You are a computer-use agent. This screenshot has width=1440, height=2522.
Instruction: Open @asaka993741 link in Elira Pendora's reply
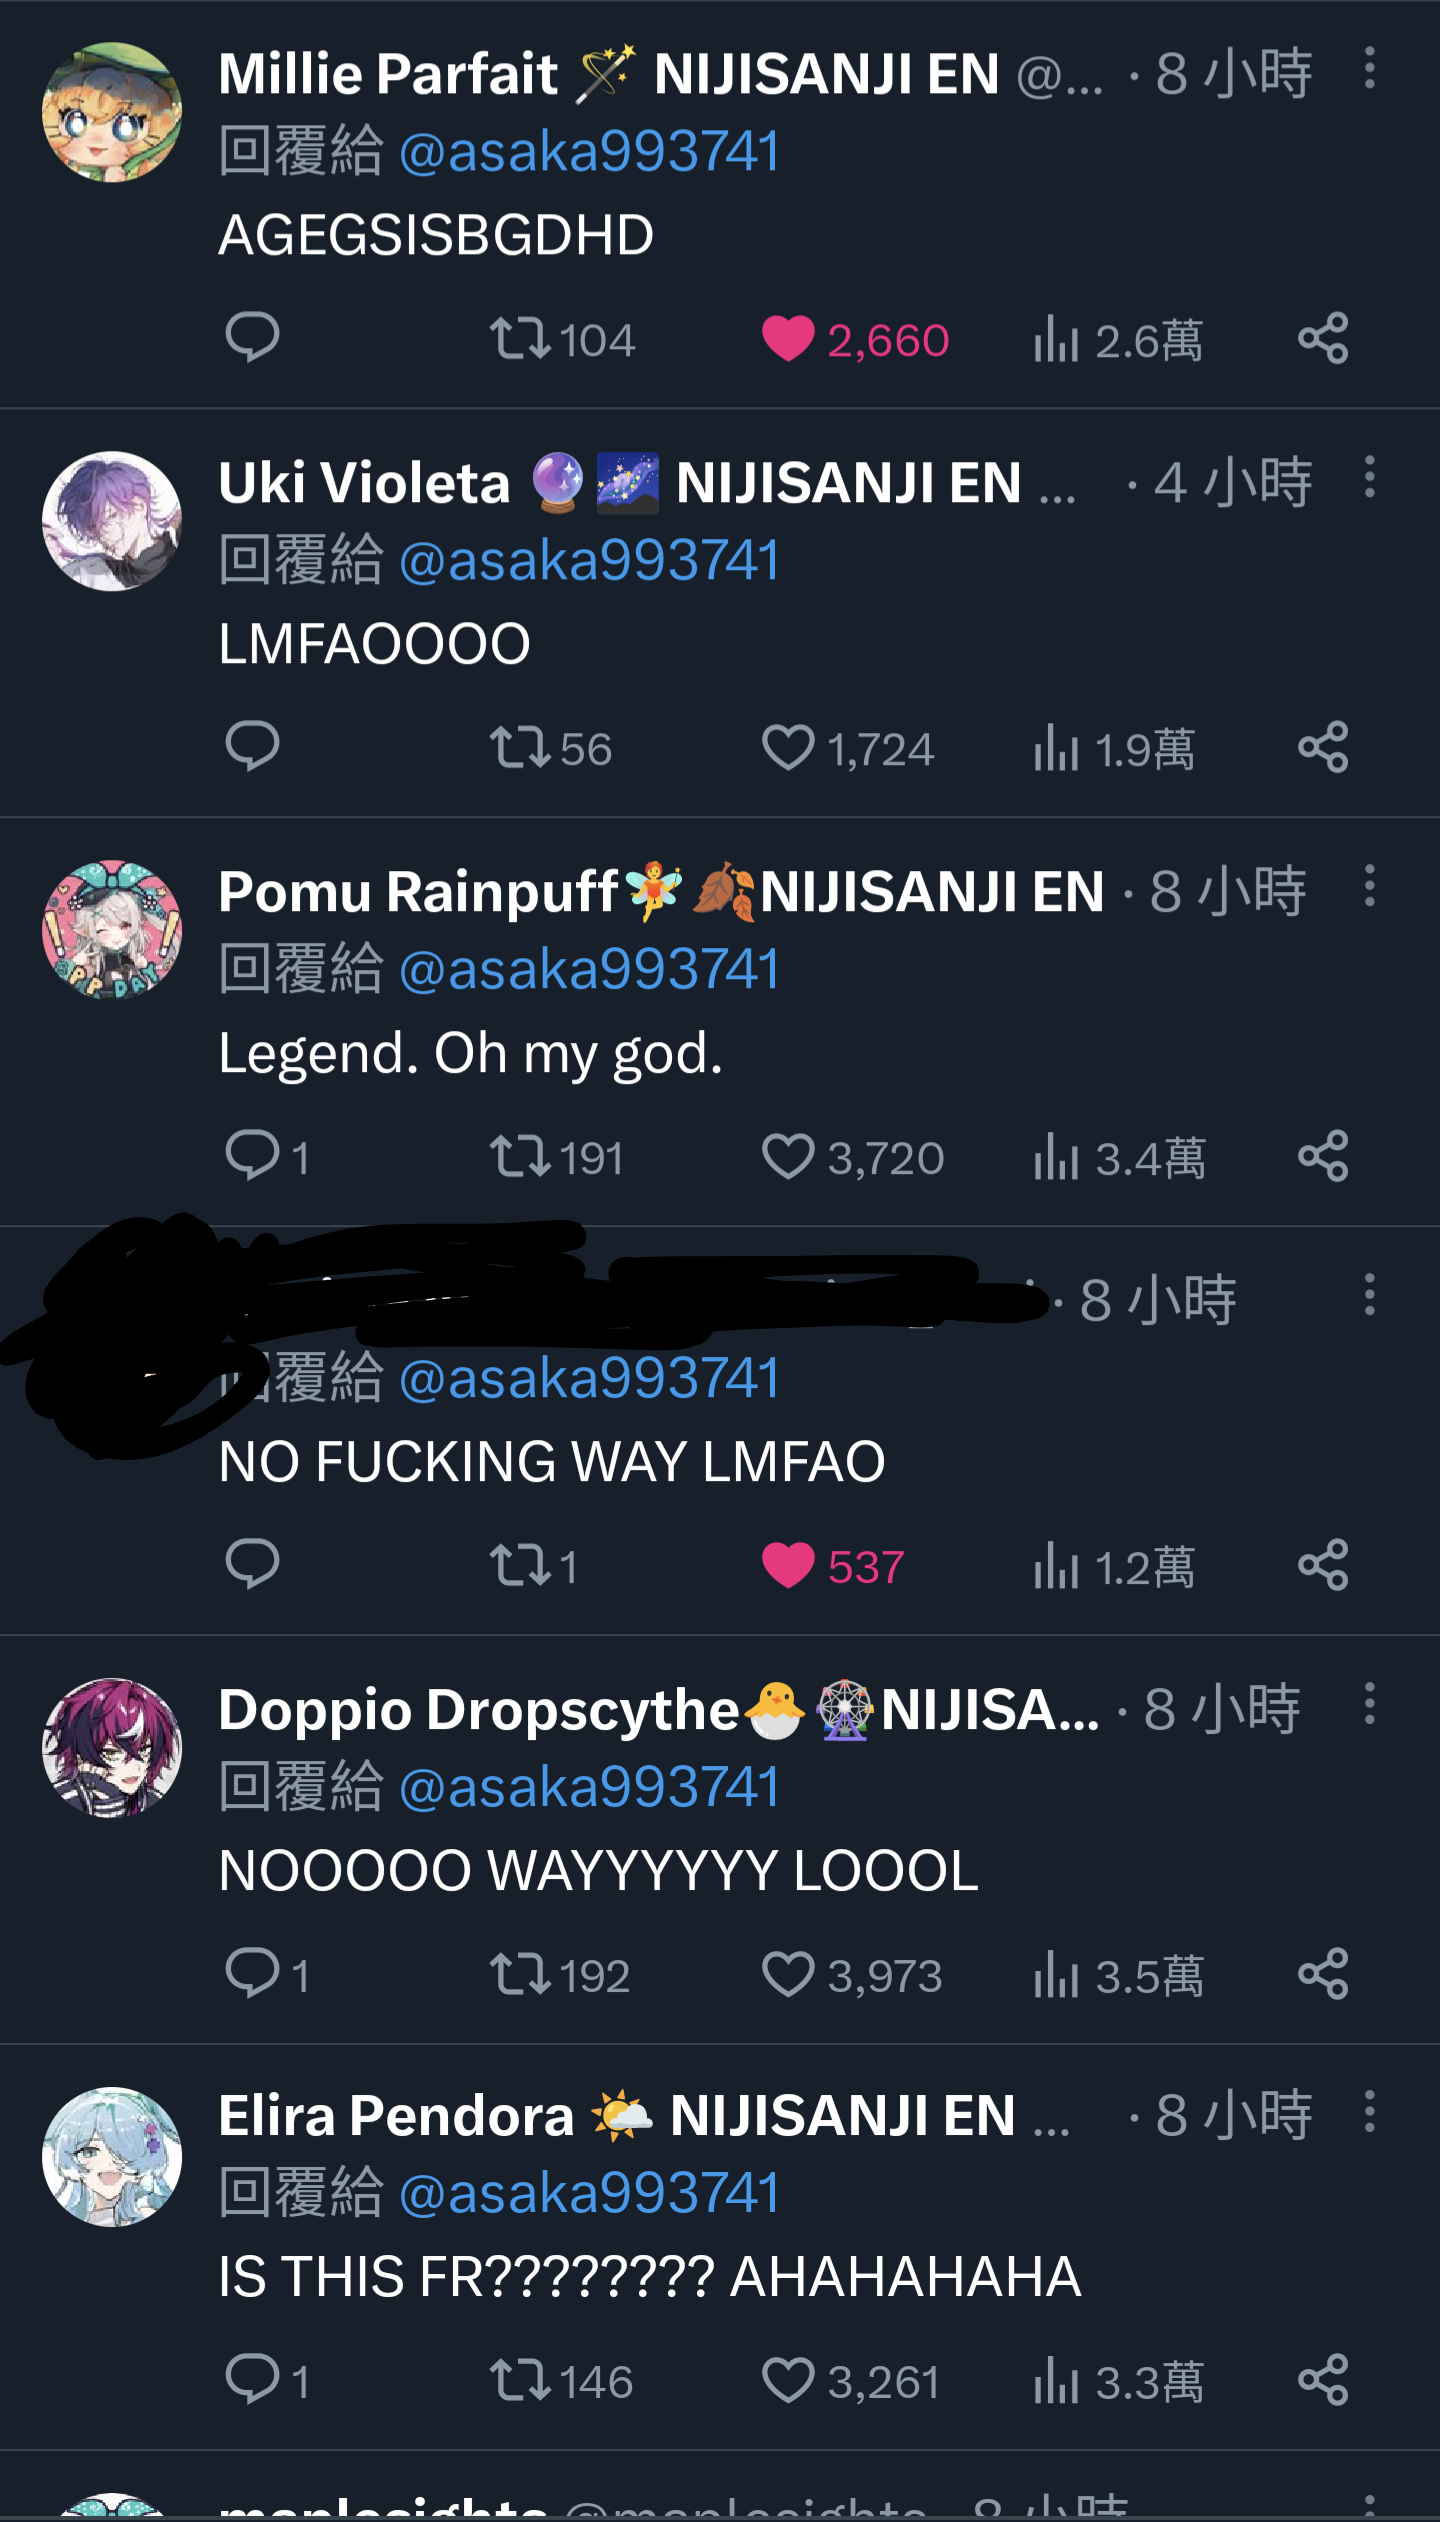(589, 2194)
